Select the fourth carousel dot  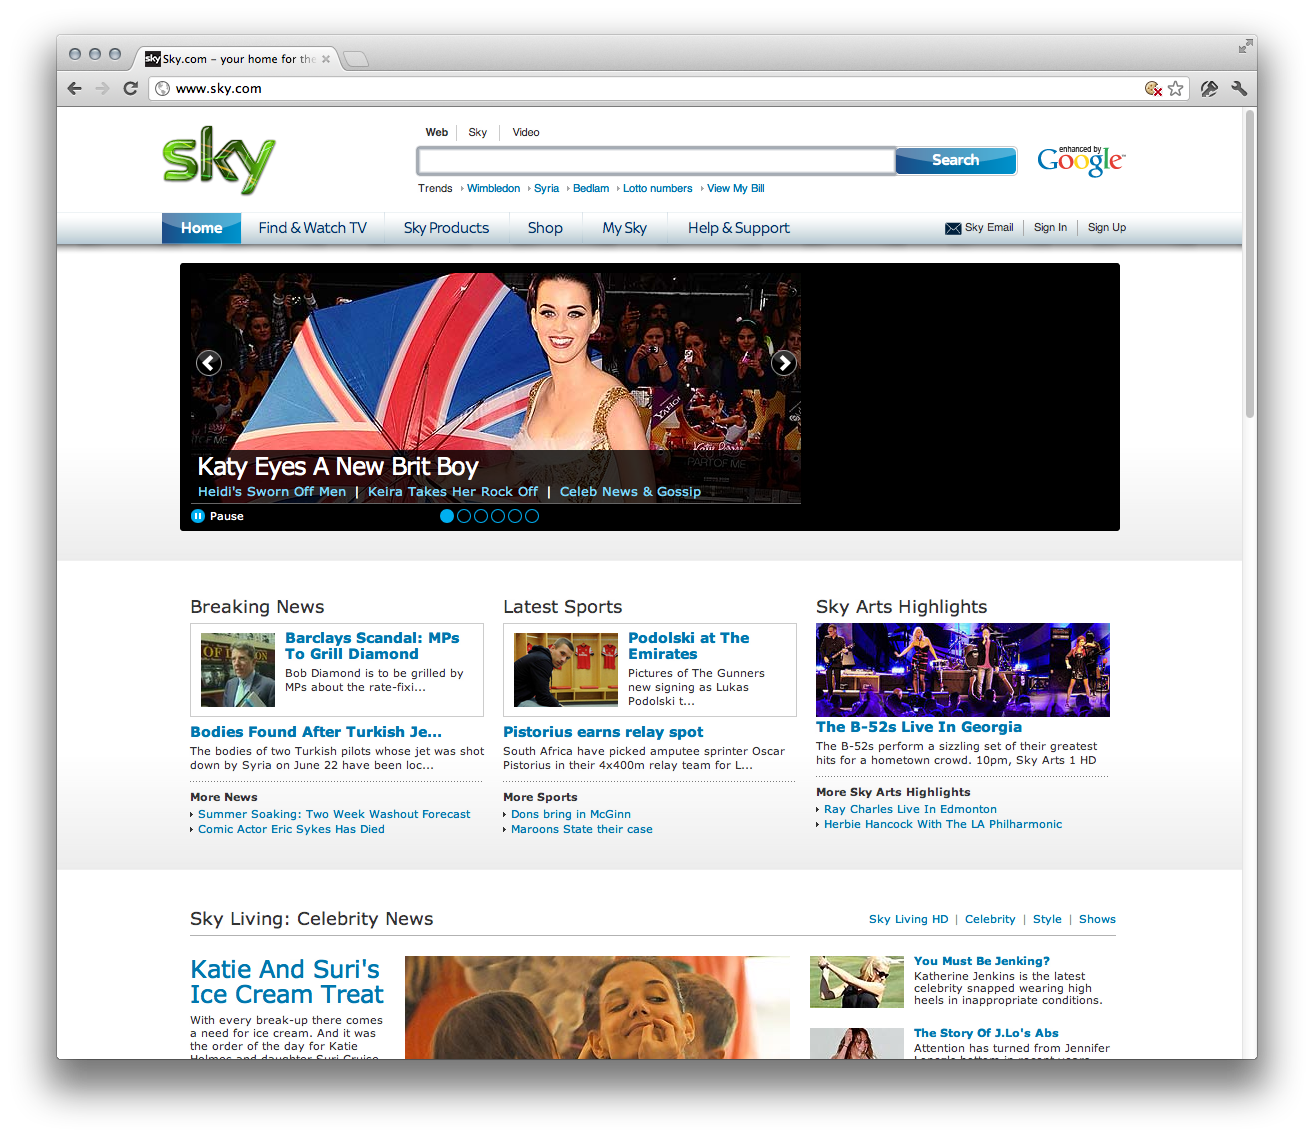(498, 516)
